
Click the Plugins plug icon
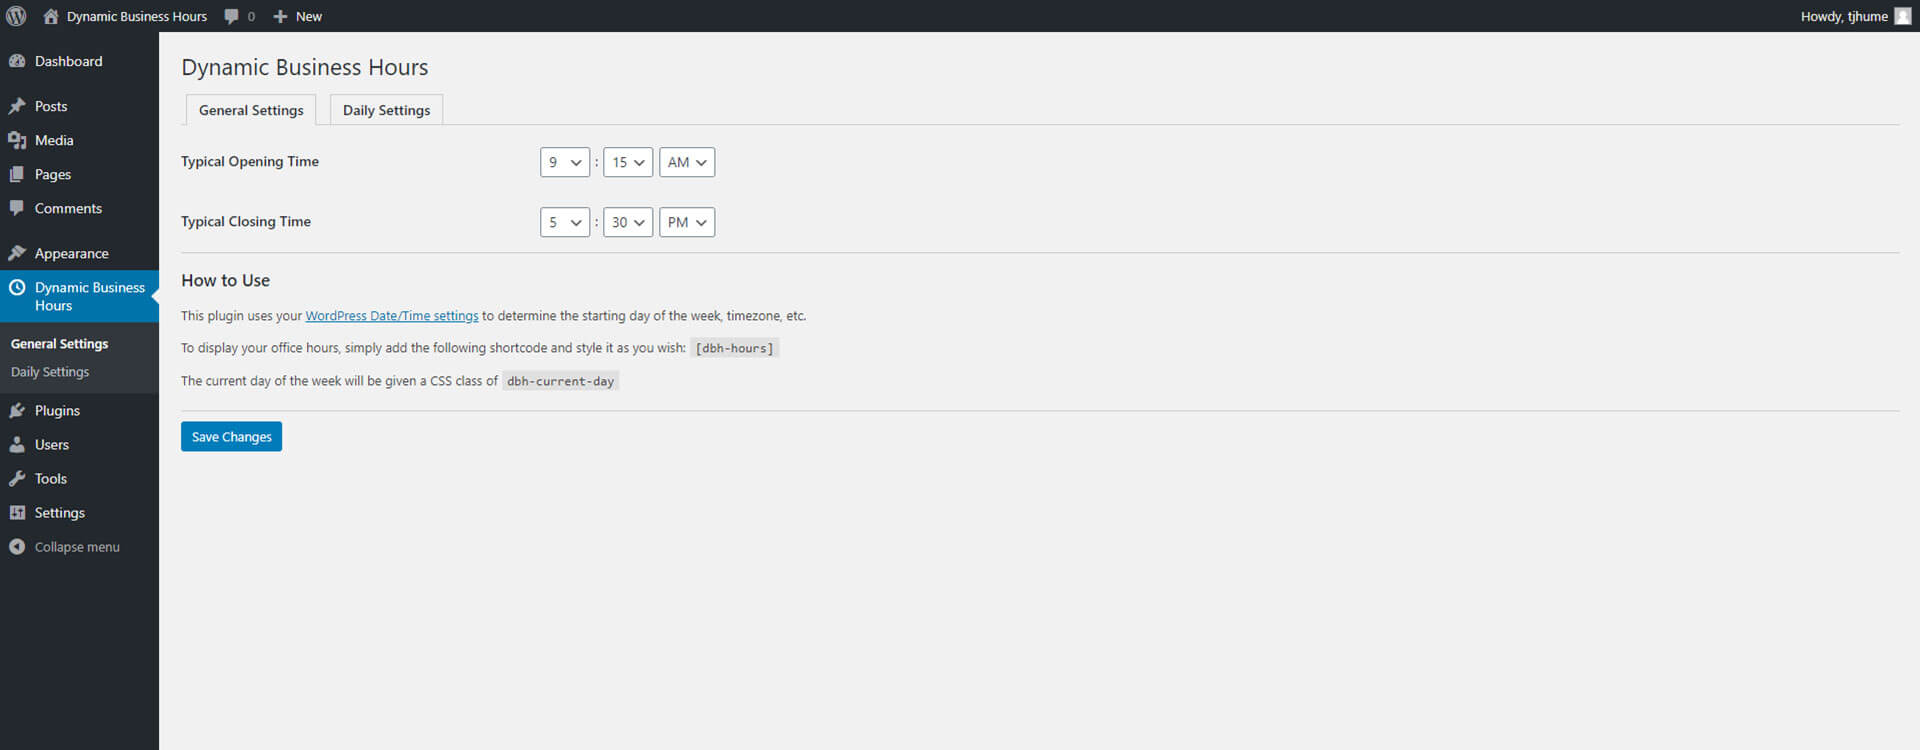17,411
